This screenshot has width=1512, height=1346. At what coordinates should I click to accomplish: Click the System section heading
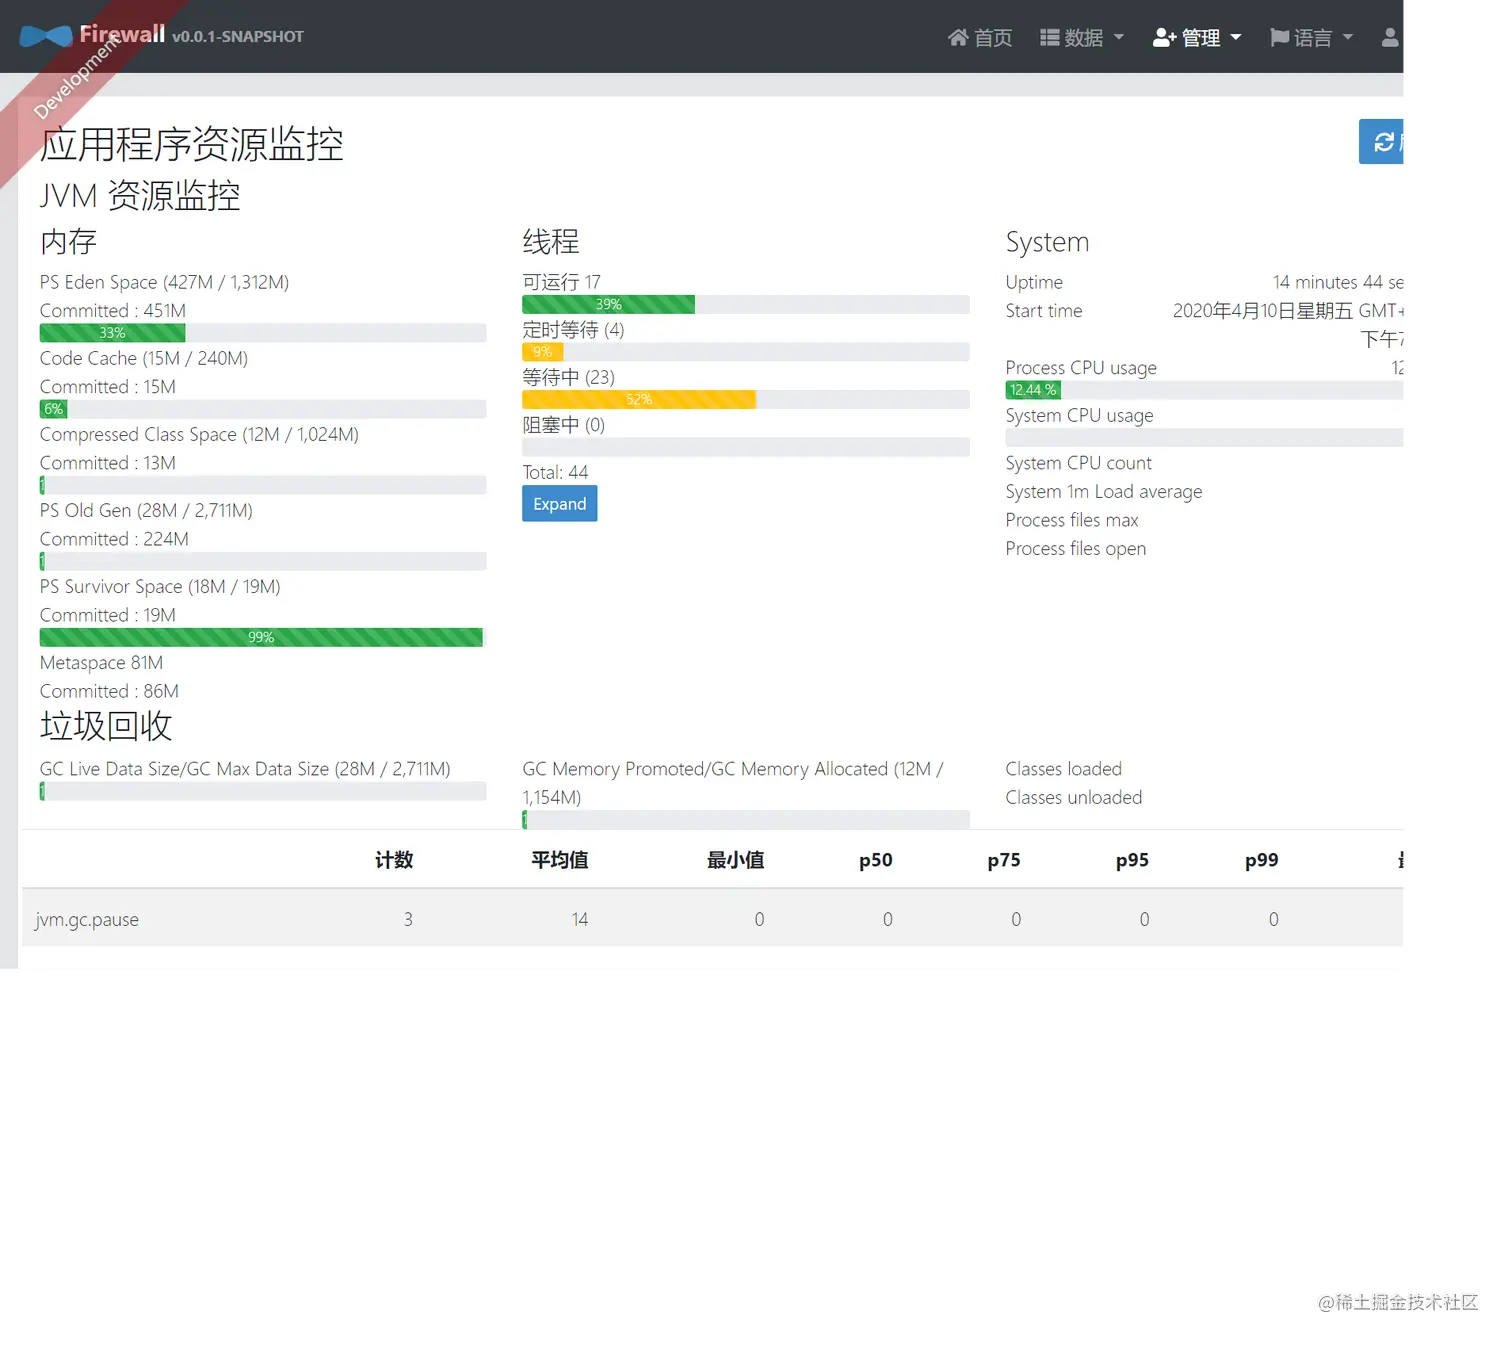click(1047, 242)
